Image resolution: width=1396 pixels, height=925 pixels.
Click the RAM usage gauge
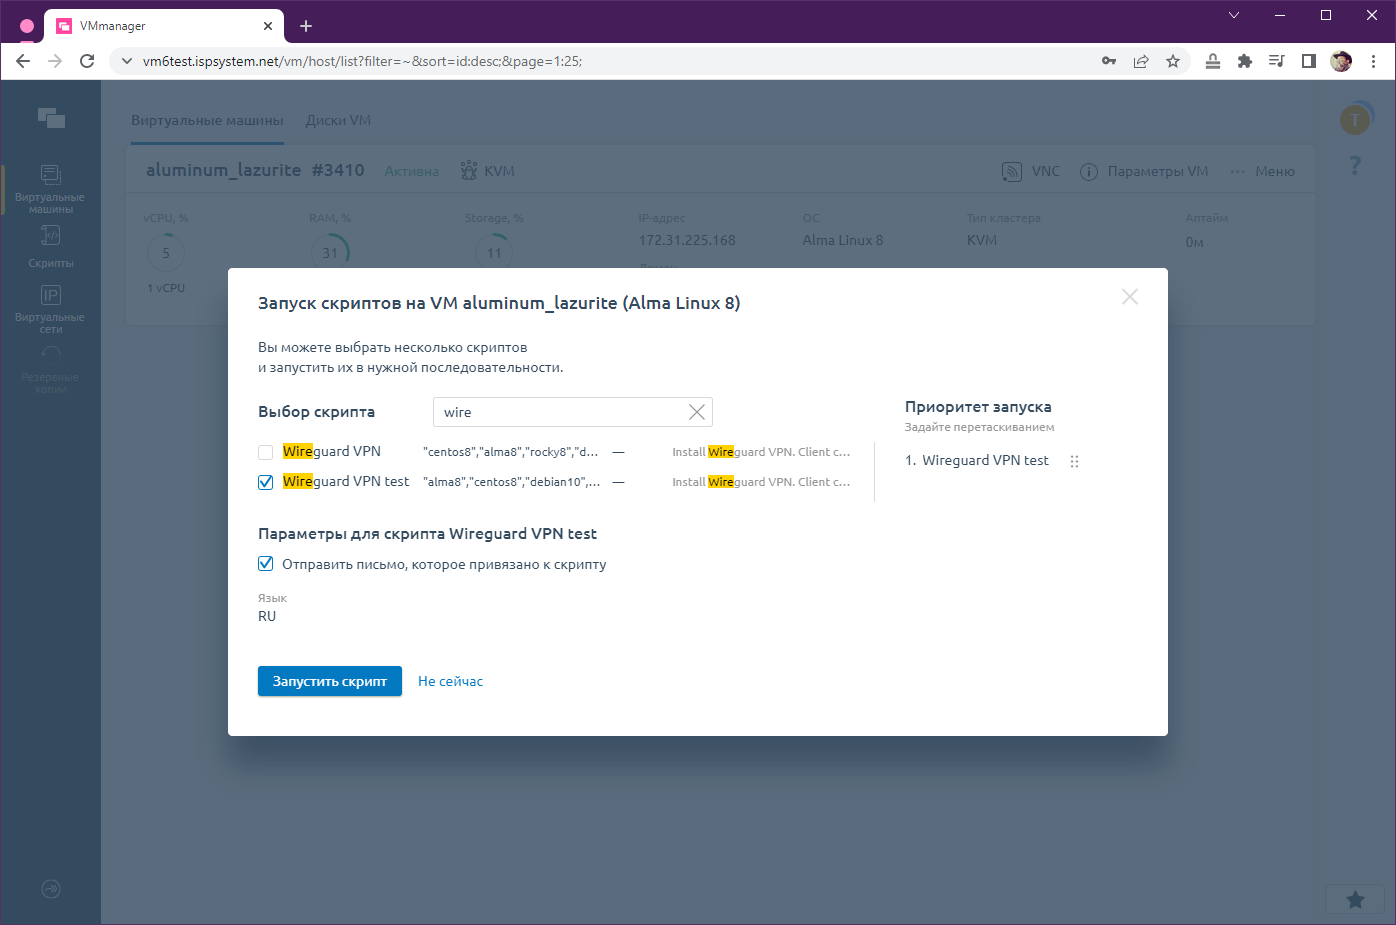(330, 252)
